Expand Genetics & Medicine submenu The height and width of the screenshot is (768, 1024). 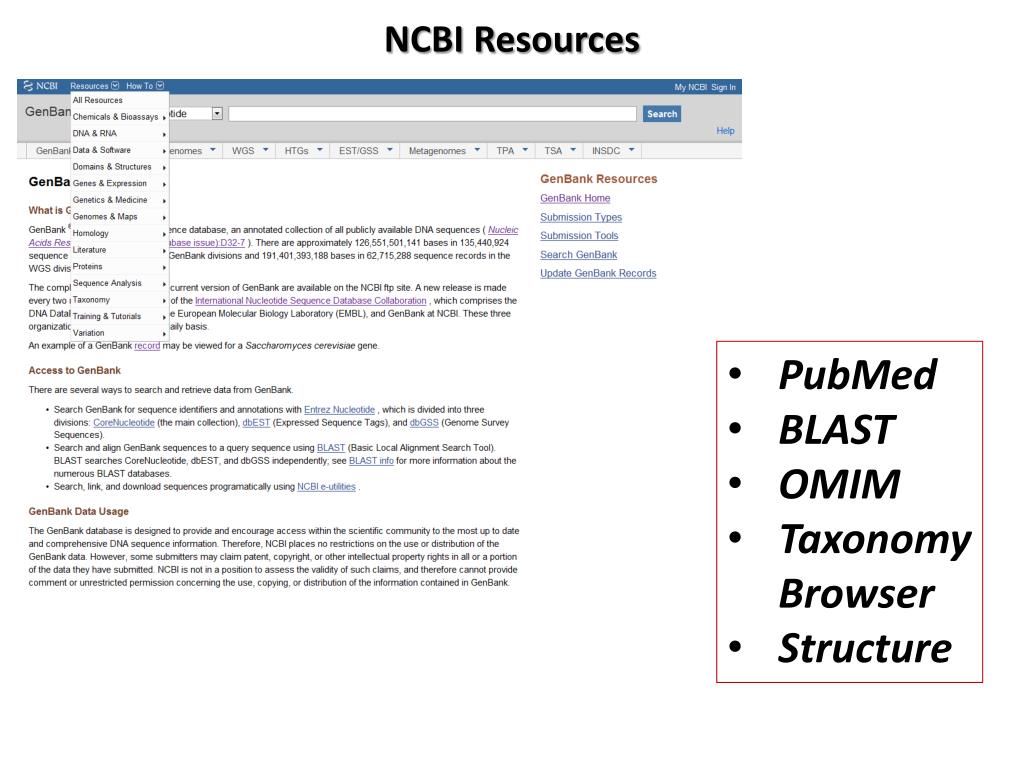pyautogui.click(x=120, y=200)
